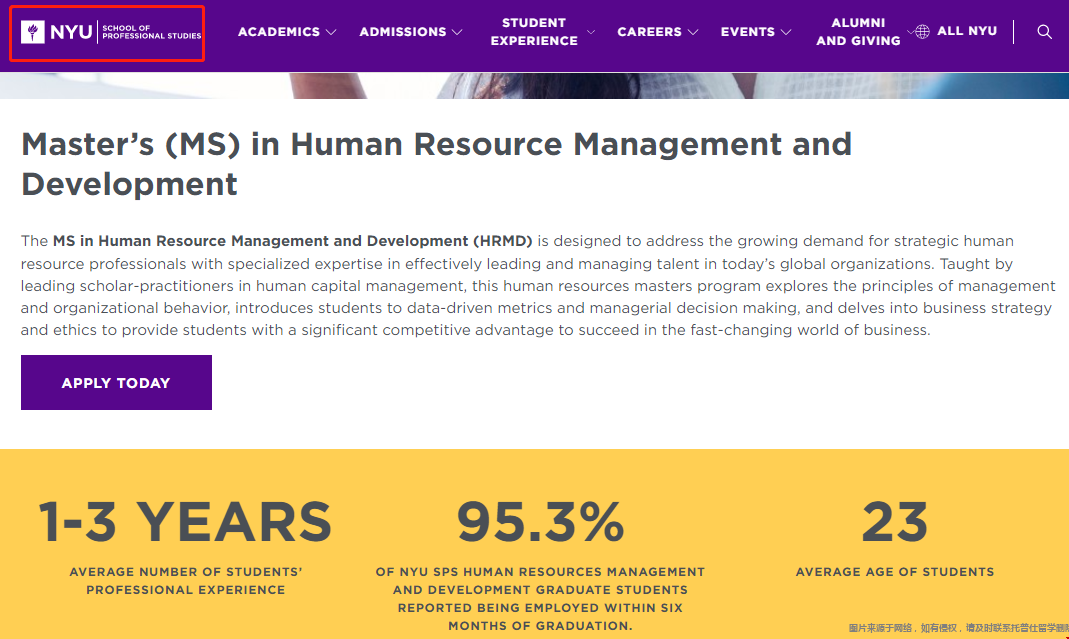
Task: Click the Apply Today button
Action: click(116, 383)
